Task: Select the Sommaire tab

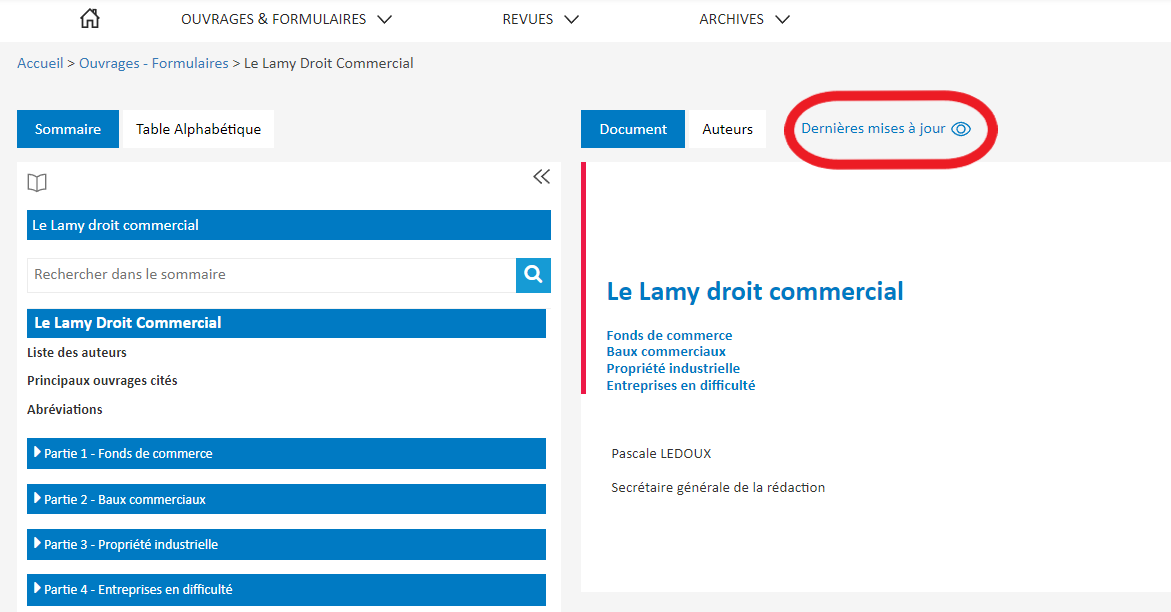Action: (x=68, y=129)
